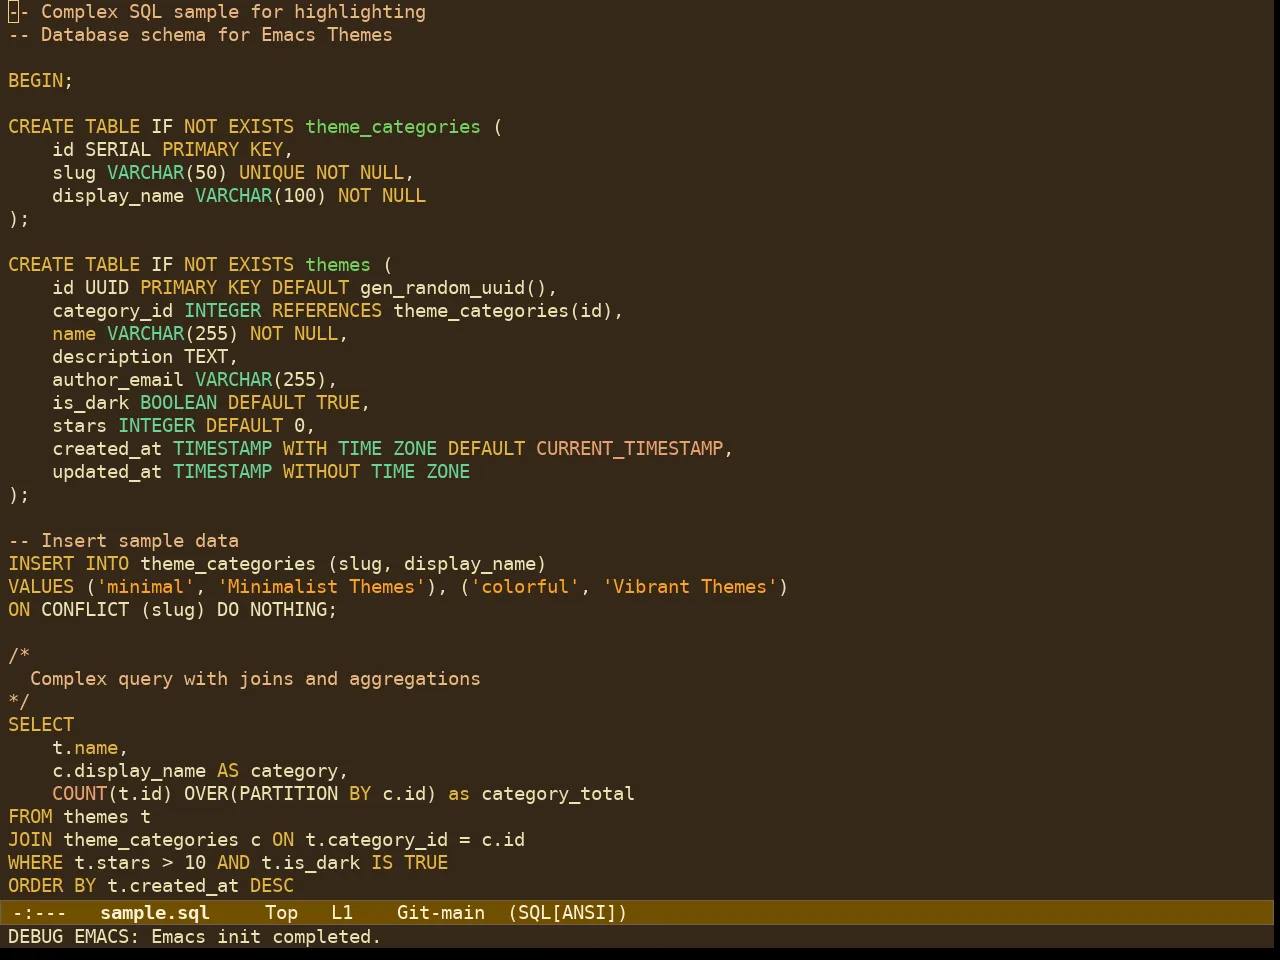Viewport: 1280px width, 960px height.
Task: Click 'description TEXT' line
Action: tap(145, 357)
